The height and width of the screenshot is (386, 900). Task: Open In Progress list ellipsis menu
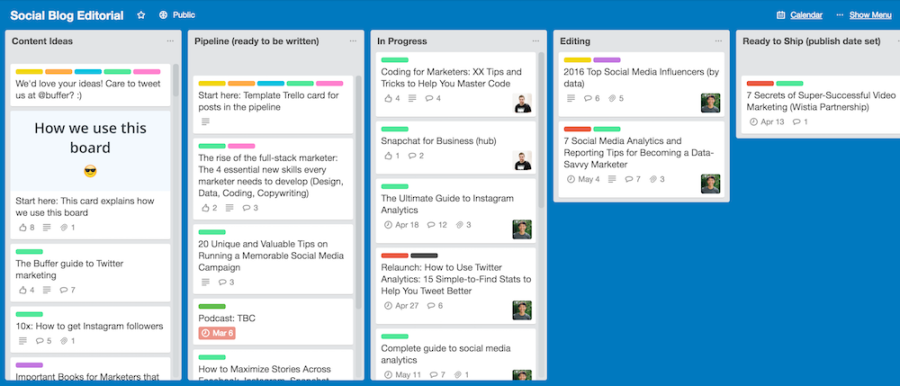click(536, 41)
